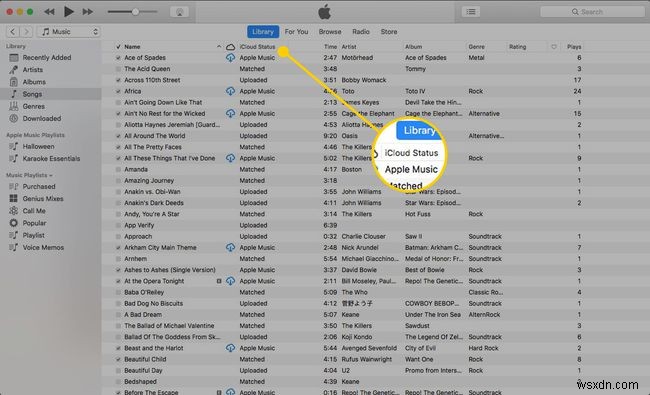Click into the Search field
Viewport: 650px width, 395px height.
coord(592,12)
